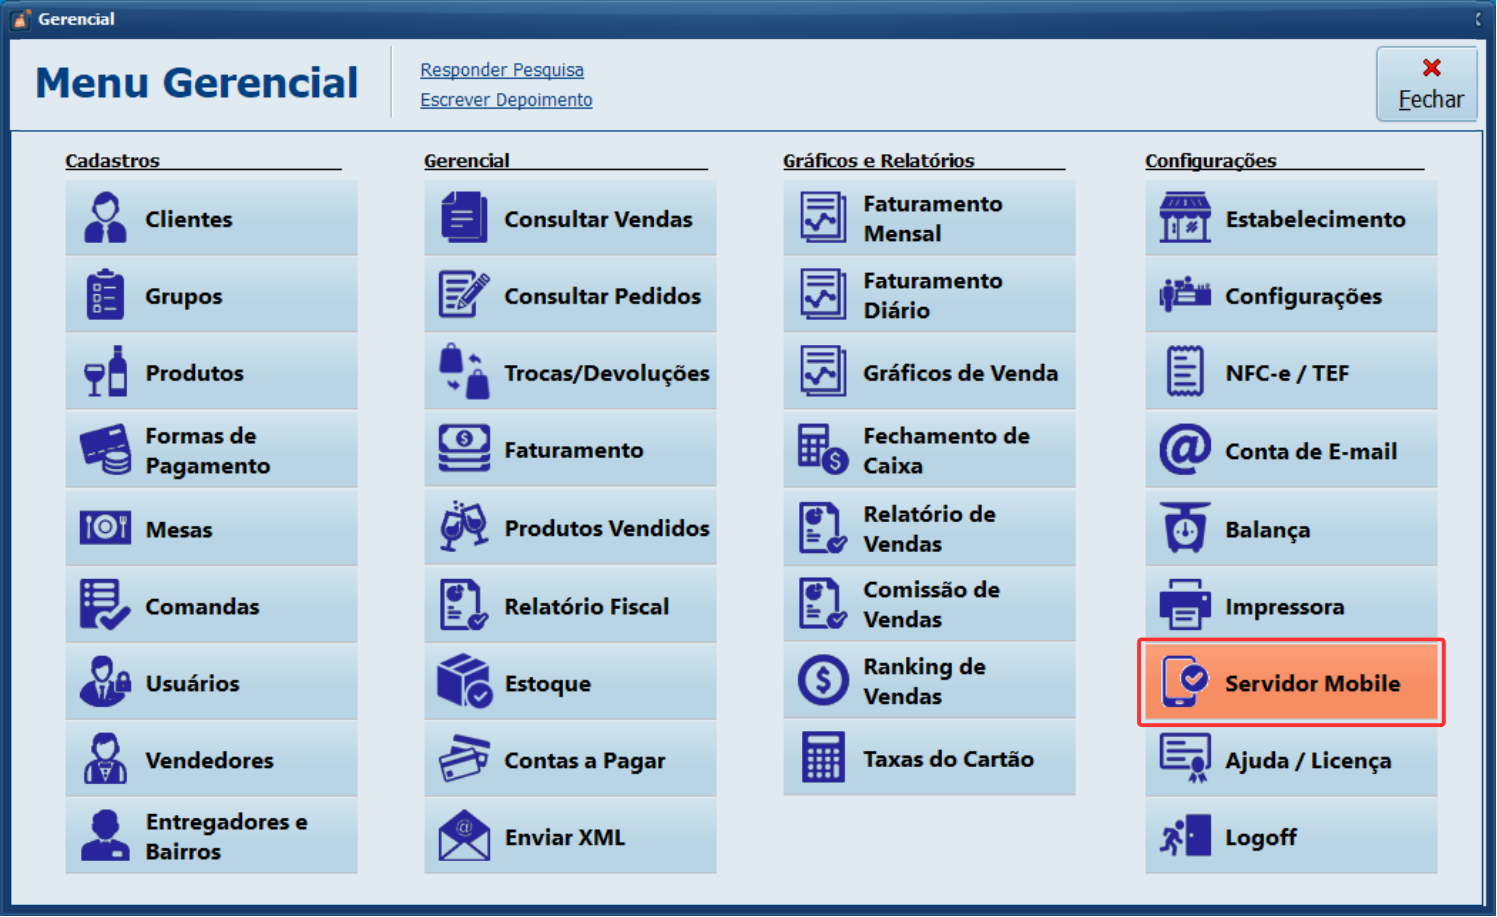The height and width of the screenshot is (917, 1497).
Task: Open Trocas/Devoluções screen
Action: point(570,373)
